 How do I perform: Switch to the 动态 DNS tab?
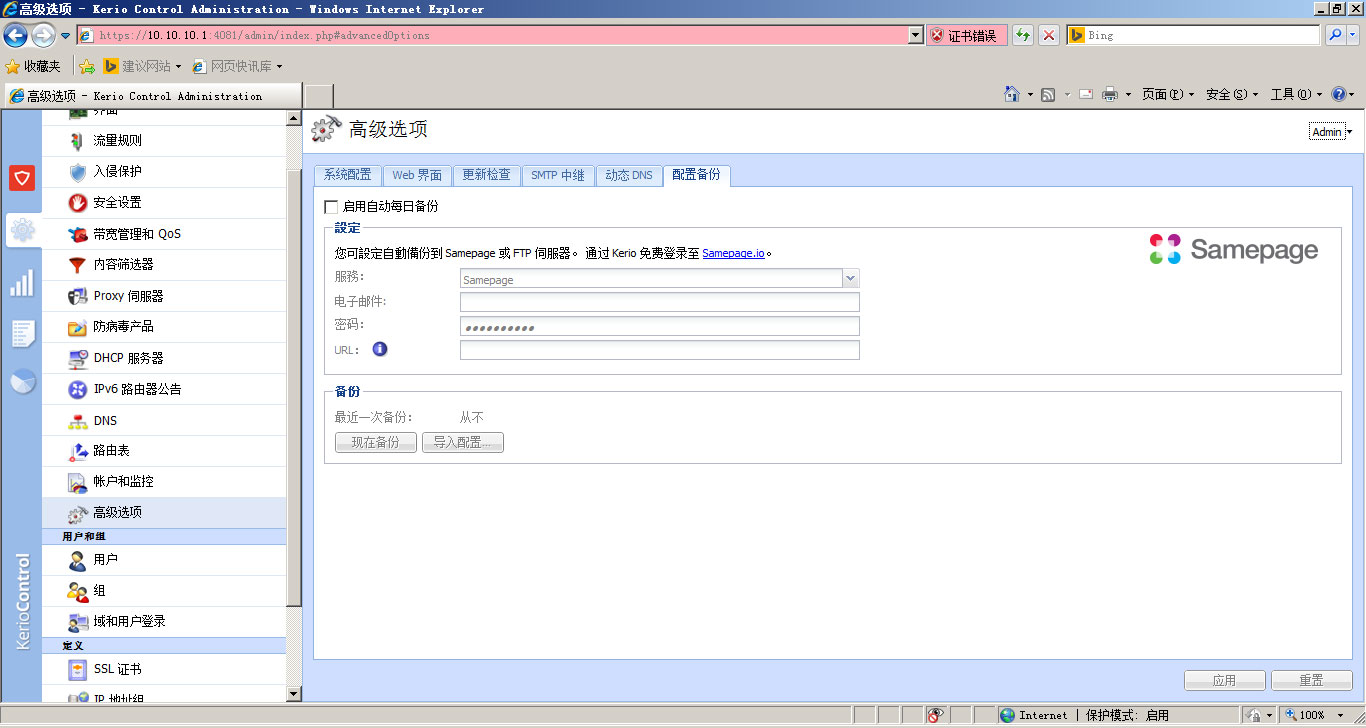point(628,175)
